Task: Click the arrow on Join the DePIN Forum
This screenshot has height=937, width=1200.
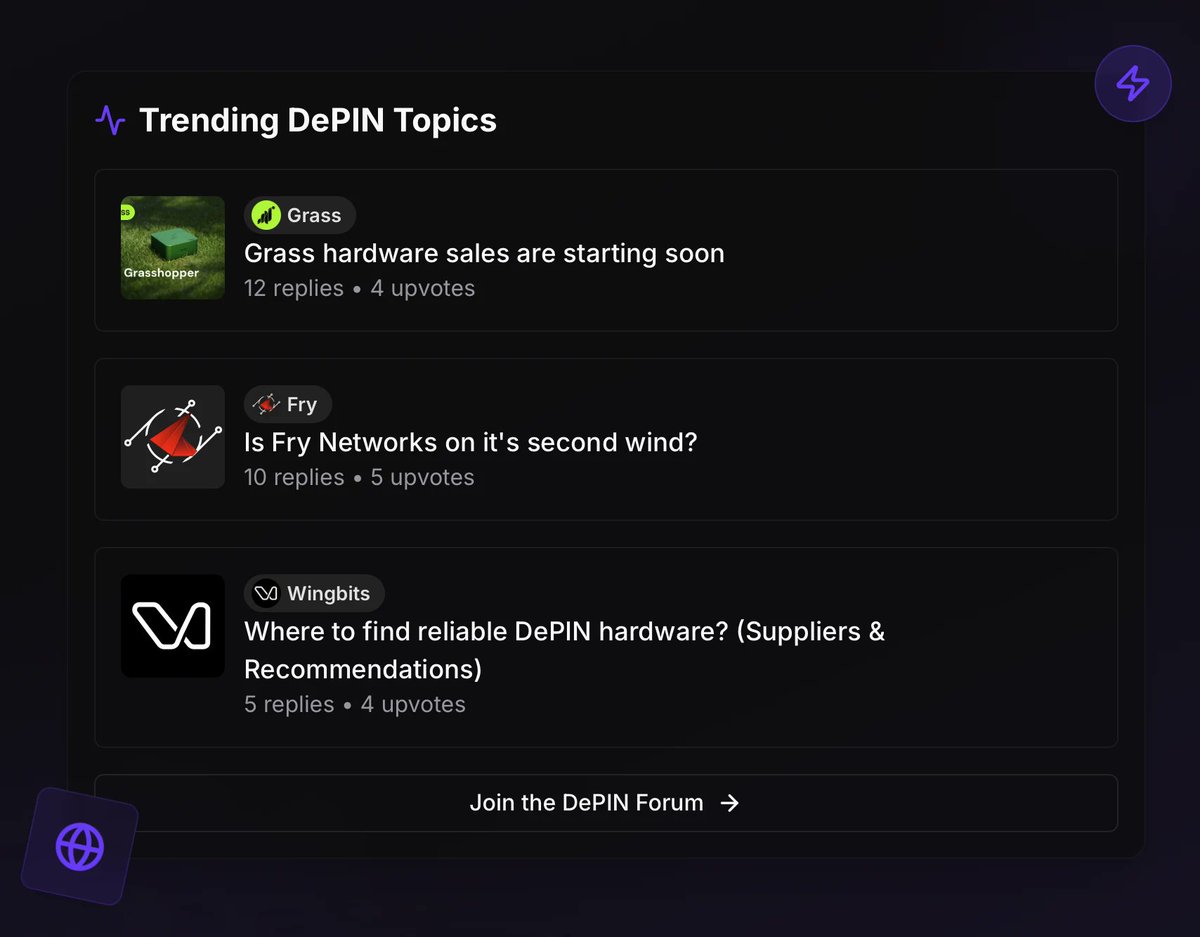Action: [730, 803]
